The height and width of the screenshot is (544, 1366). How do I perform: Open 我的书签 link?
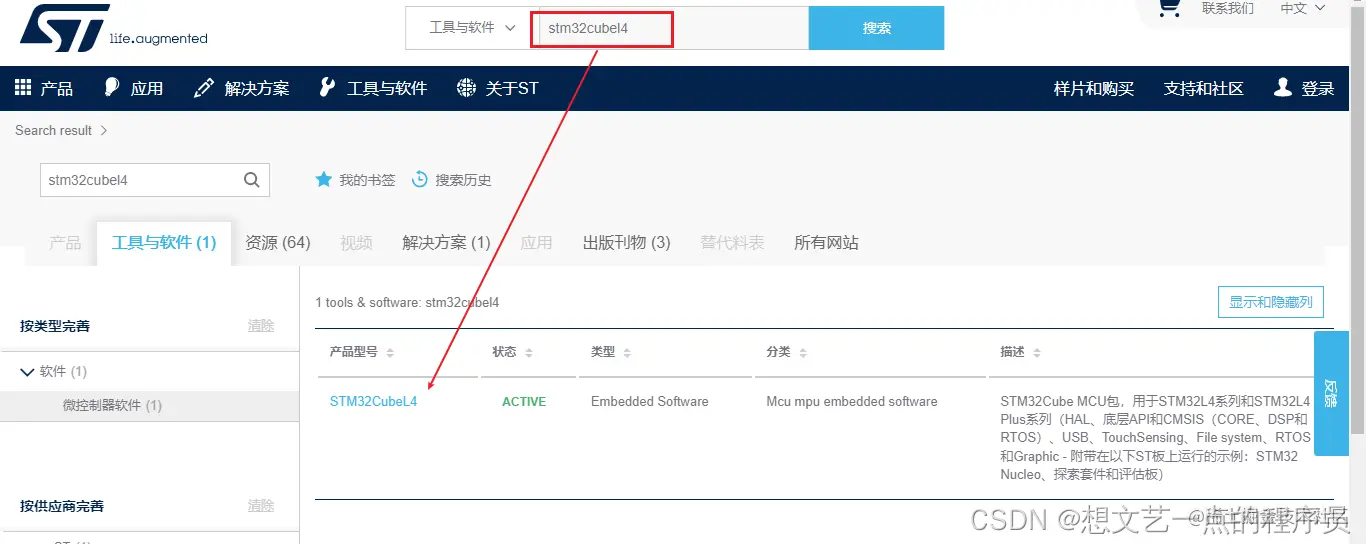[x=367, y=180]
